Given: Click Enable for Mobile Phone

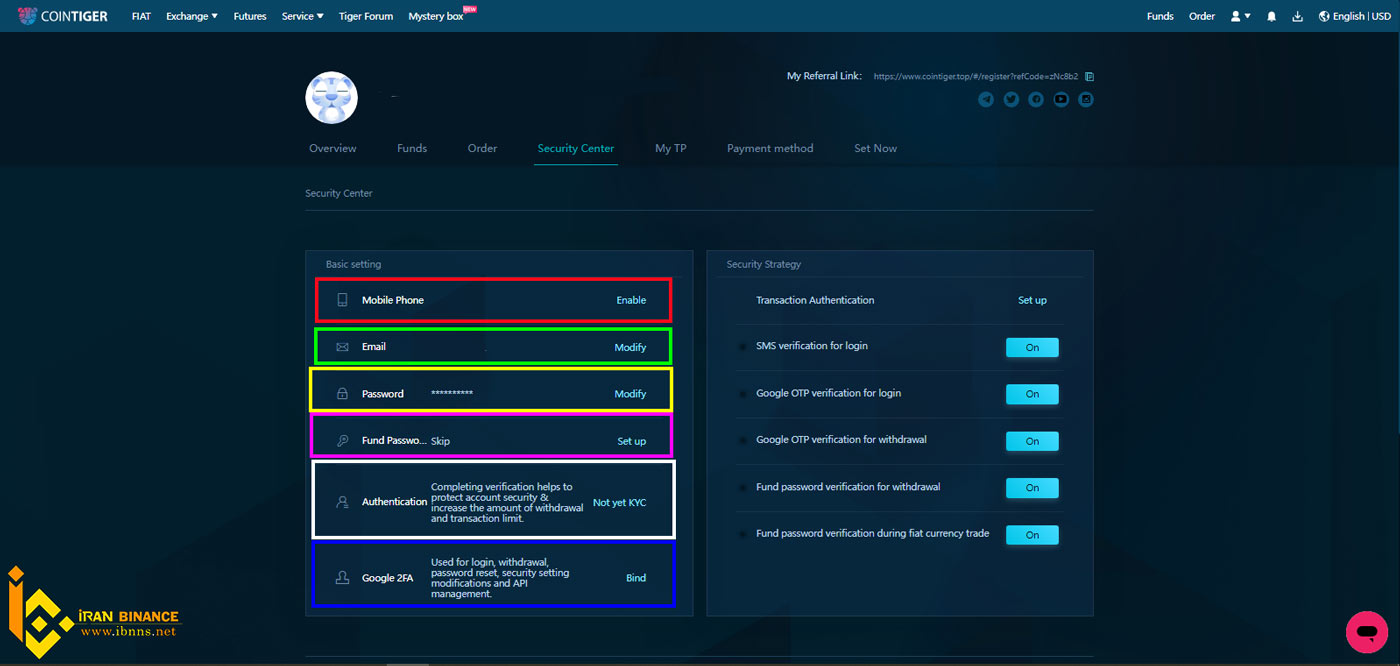Looking at the screenshot, I should 631,300.
